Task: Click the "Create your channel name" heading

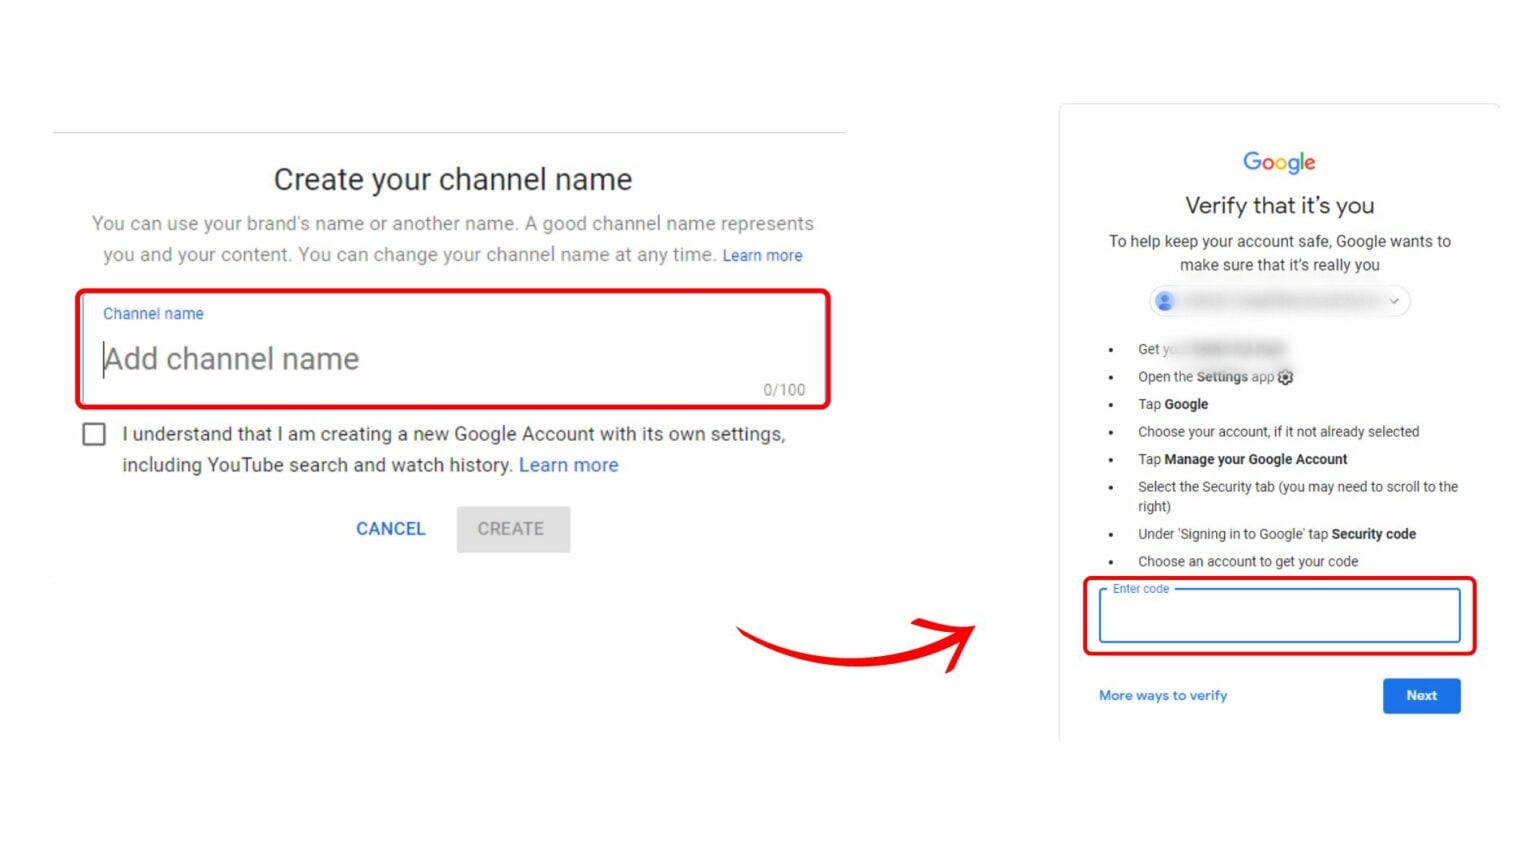Action: point(451,179)
